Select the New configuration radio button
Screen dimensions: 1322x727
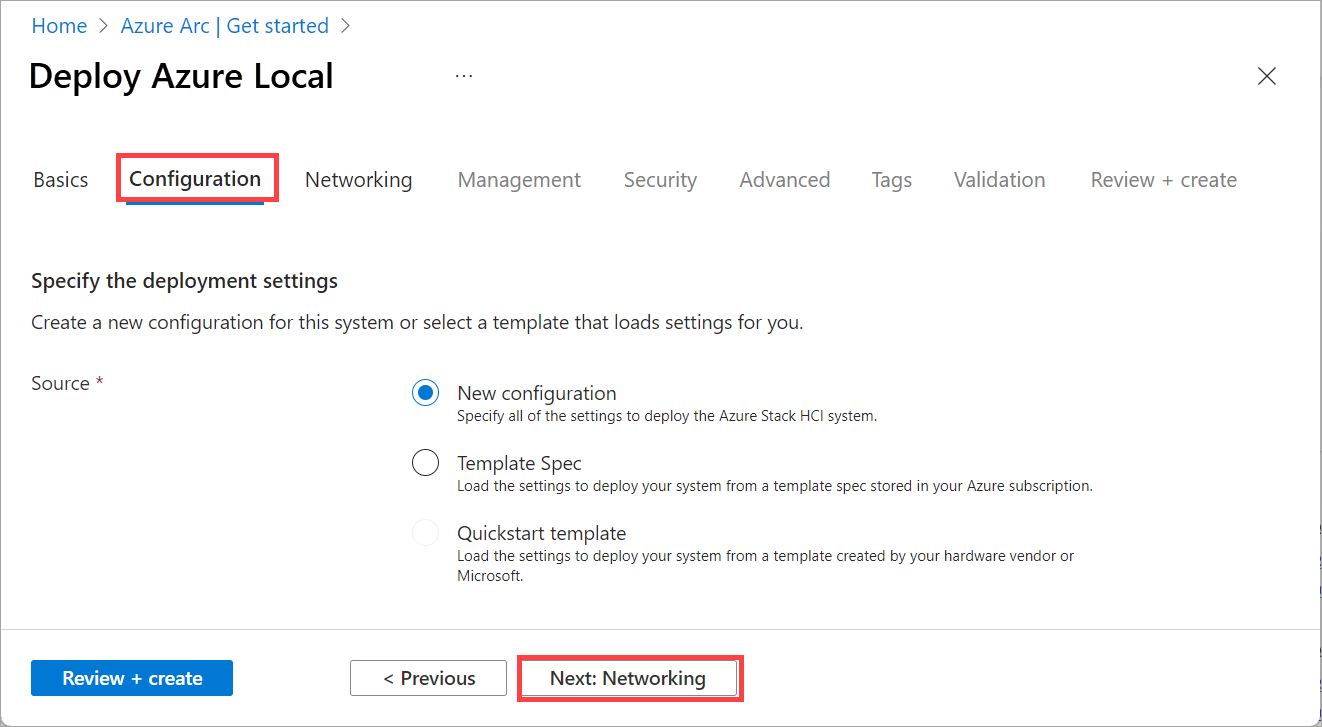(426, 393)
